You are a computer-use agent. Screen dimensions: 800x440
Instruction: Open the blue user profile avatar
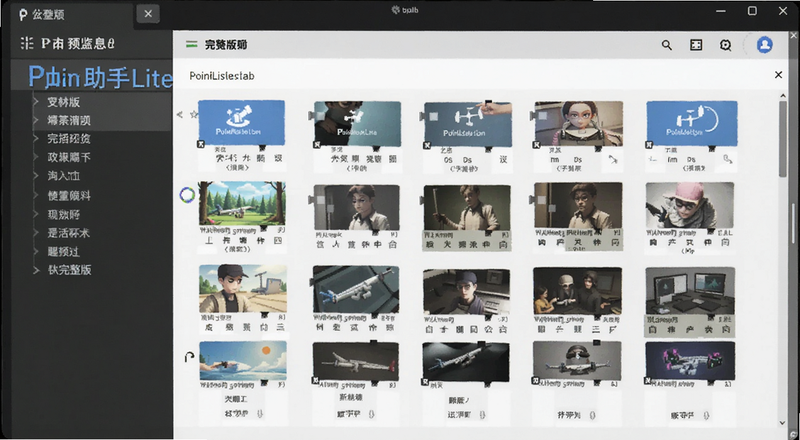[764, 45]
